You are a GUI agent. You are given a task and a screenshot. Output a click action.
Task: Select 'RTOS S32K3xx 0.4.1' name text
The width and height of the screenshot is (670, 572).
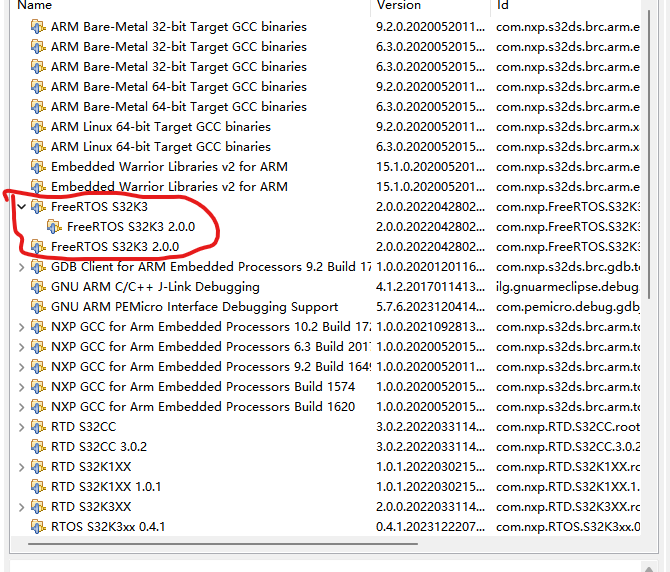(108, 527)
